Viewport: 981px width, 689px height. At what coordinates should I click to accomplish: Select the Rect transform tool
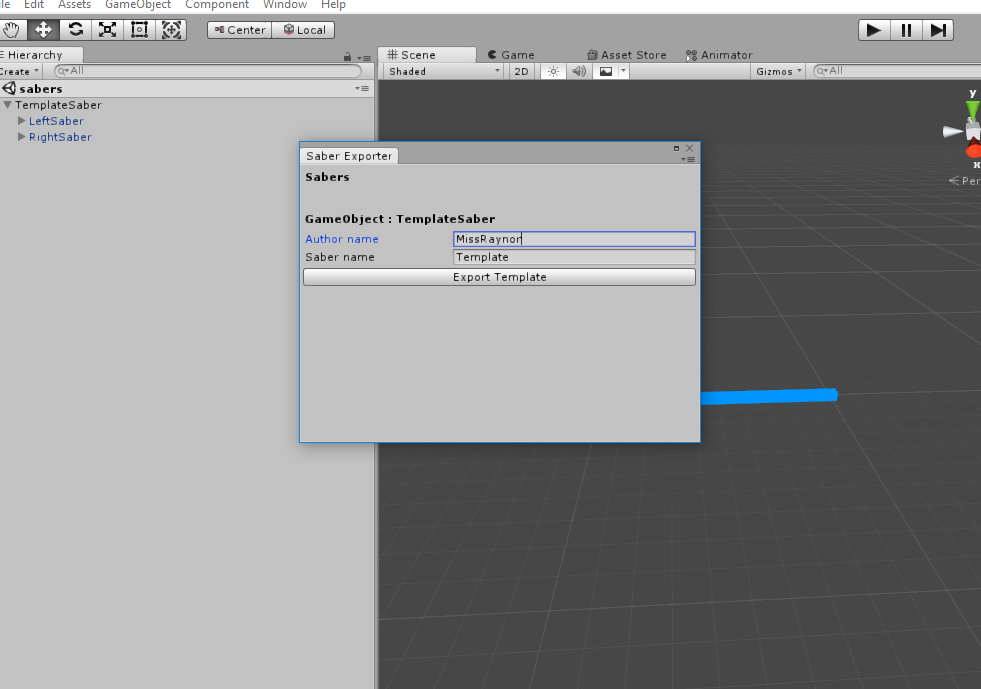[139, 29]
